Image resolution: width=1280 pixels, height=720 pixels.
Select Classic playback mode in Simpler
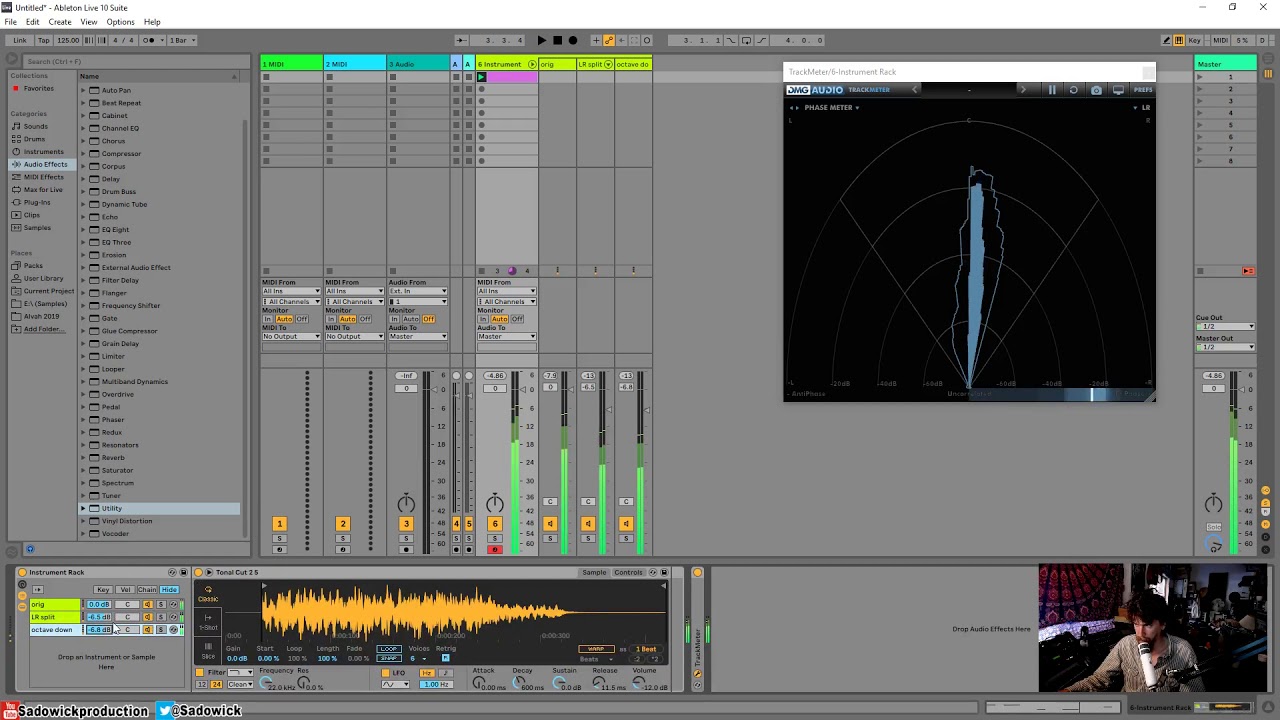(x=208, y=595)
